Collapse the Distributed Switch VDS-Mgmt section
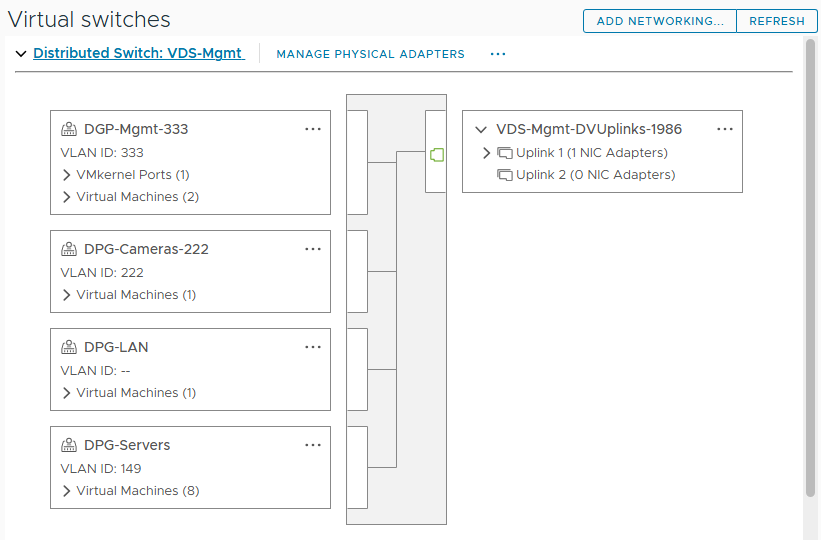The image size is (821, 540). coord(21,54)
